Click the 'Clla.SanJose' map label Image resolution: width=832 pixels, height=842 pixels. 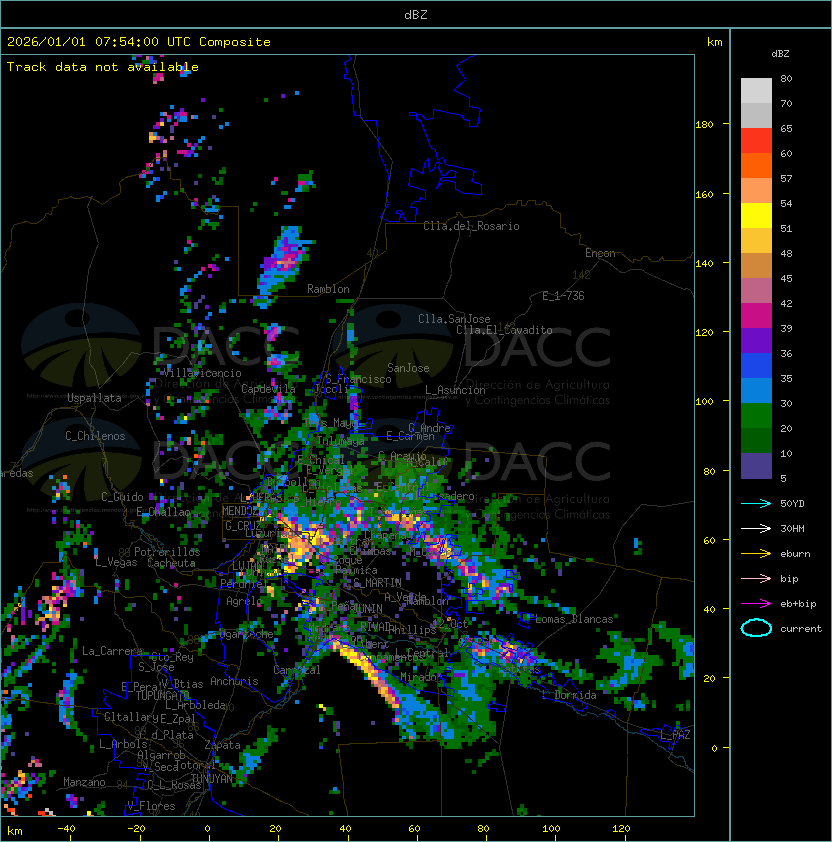point(454,319)
